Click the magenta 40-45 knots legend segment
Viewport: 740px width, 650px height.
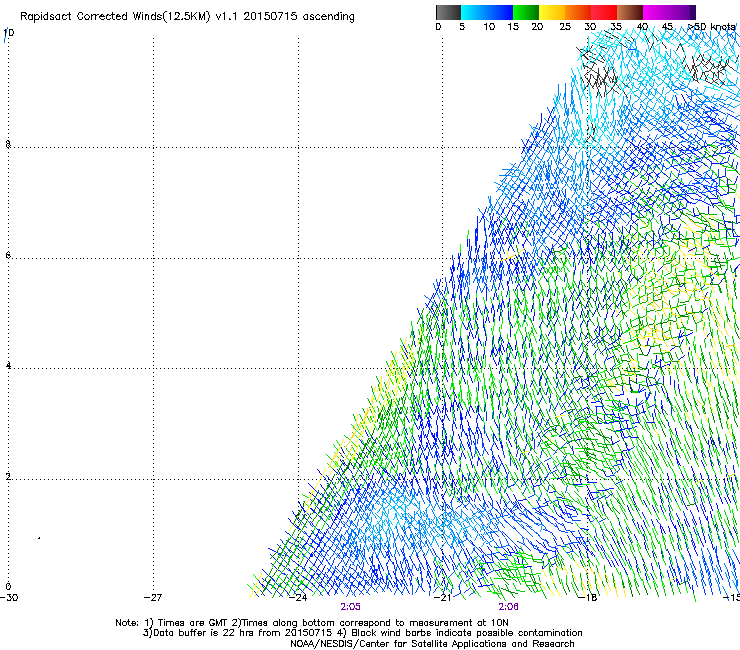point(656,12)
